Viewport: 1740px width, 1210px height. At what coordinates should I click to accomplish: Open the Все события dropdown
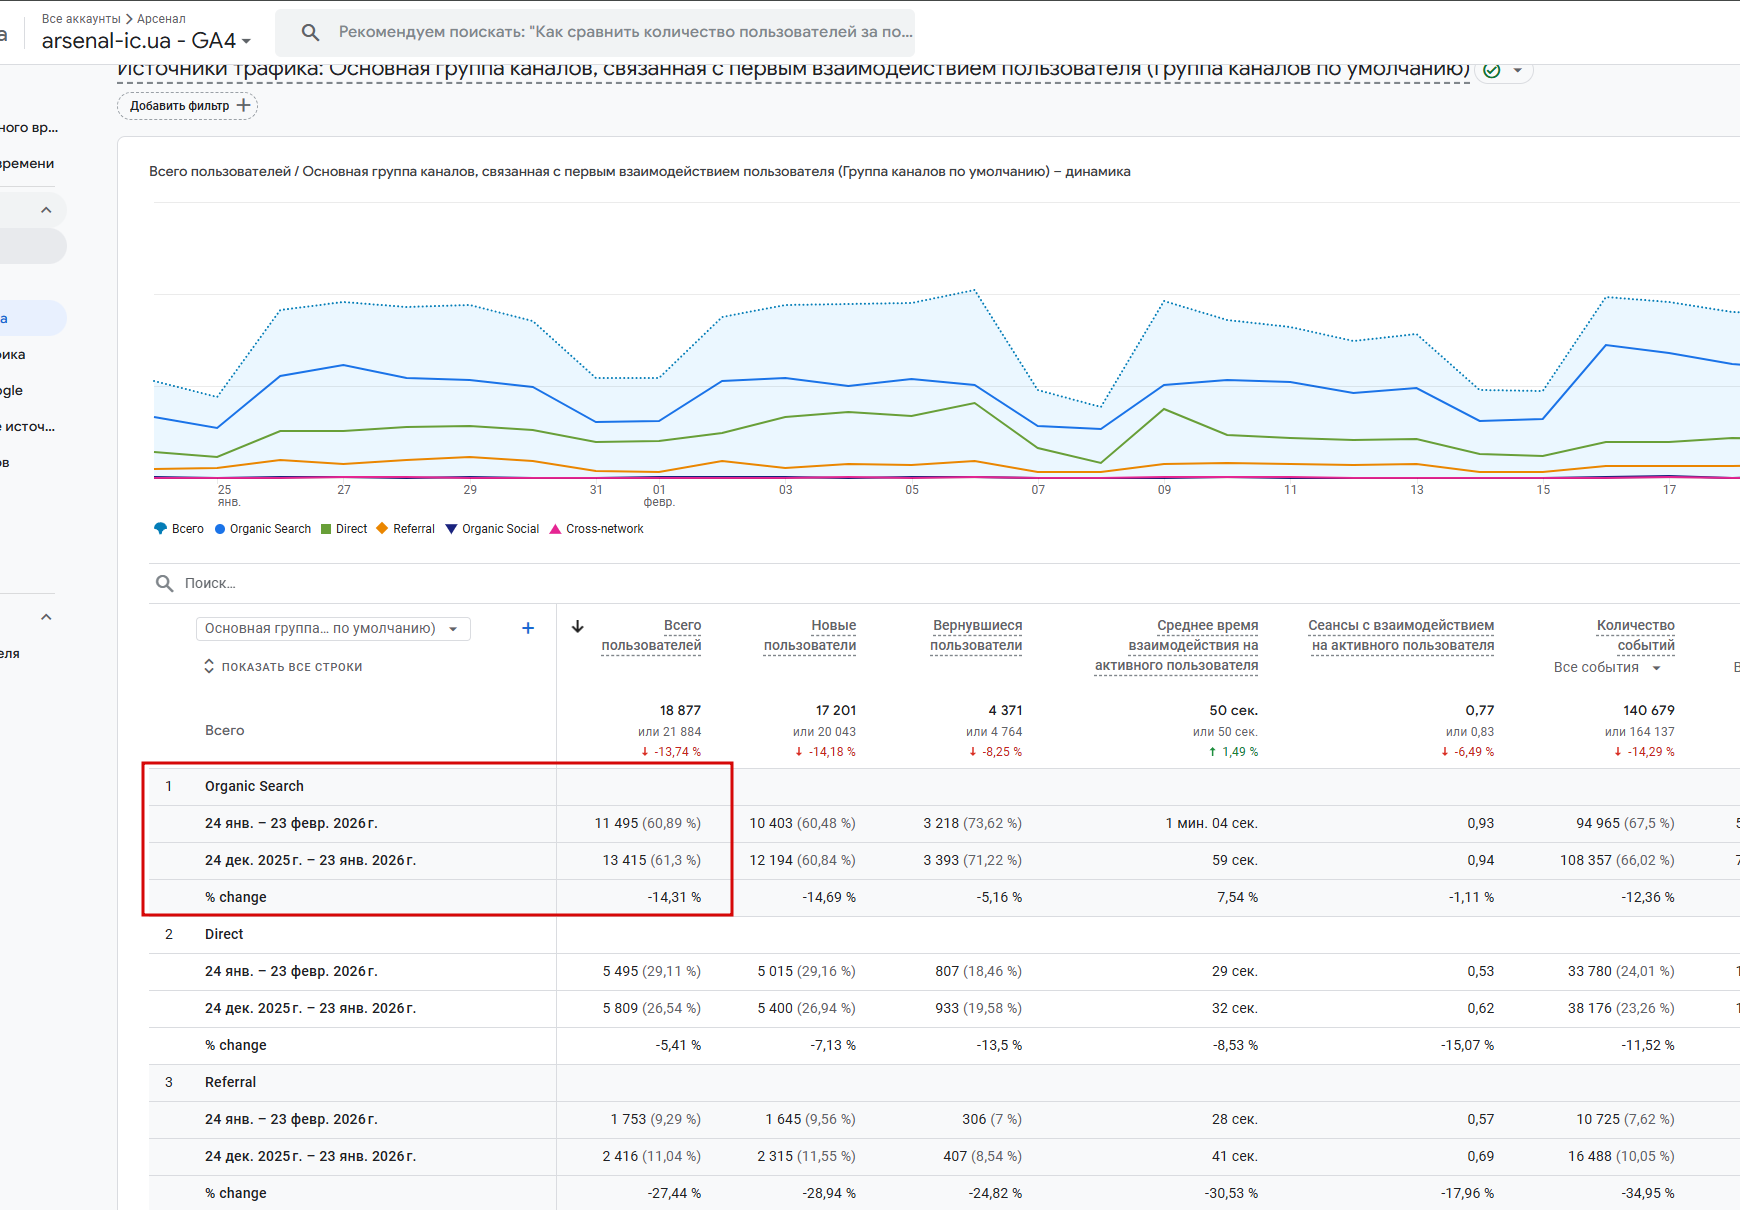tap(1606, 667)
